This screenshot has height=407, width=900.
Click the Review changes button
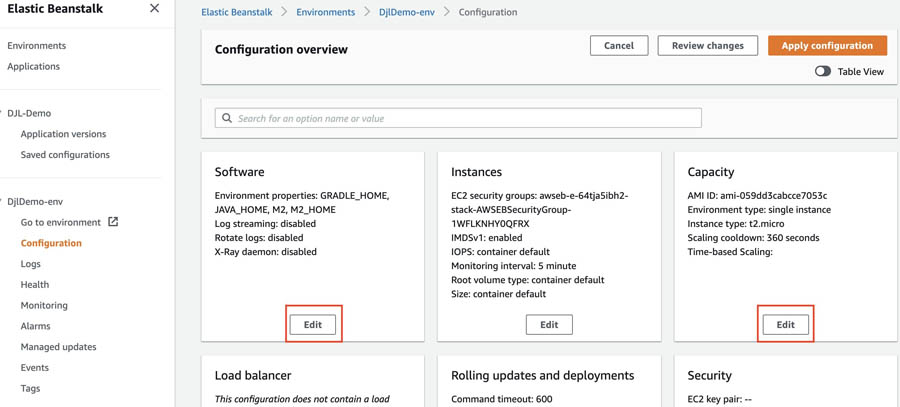click(x=708, y=45)
